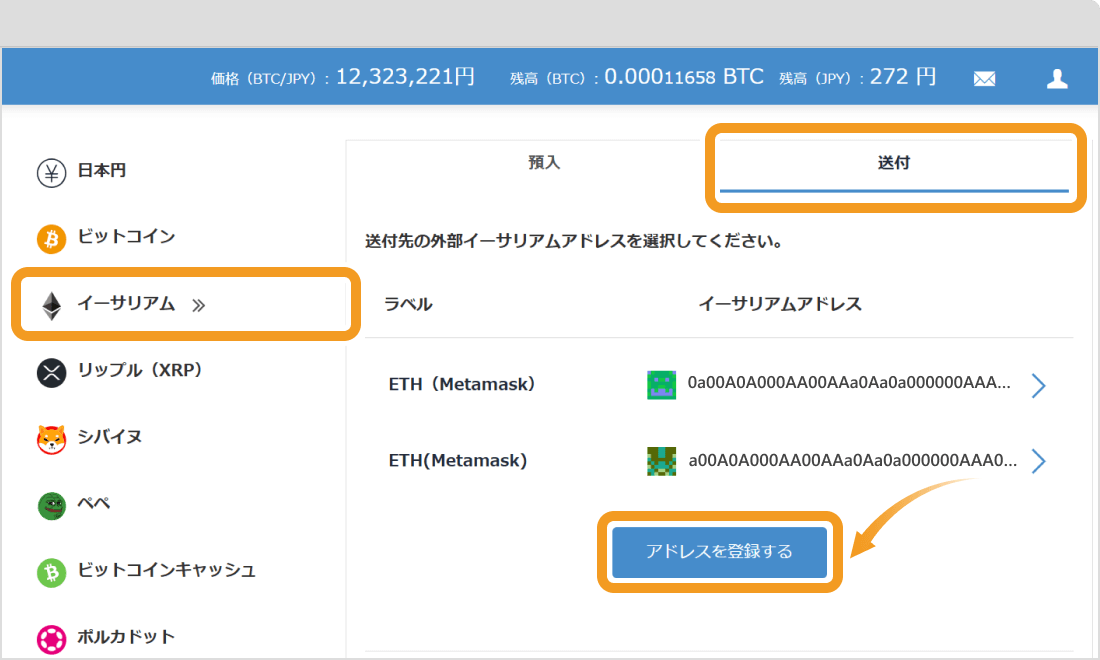Select シバイヌ in the currency sidebar
The image size is (1100, 660).
110,436
